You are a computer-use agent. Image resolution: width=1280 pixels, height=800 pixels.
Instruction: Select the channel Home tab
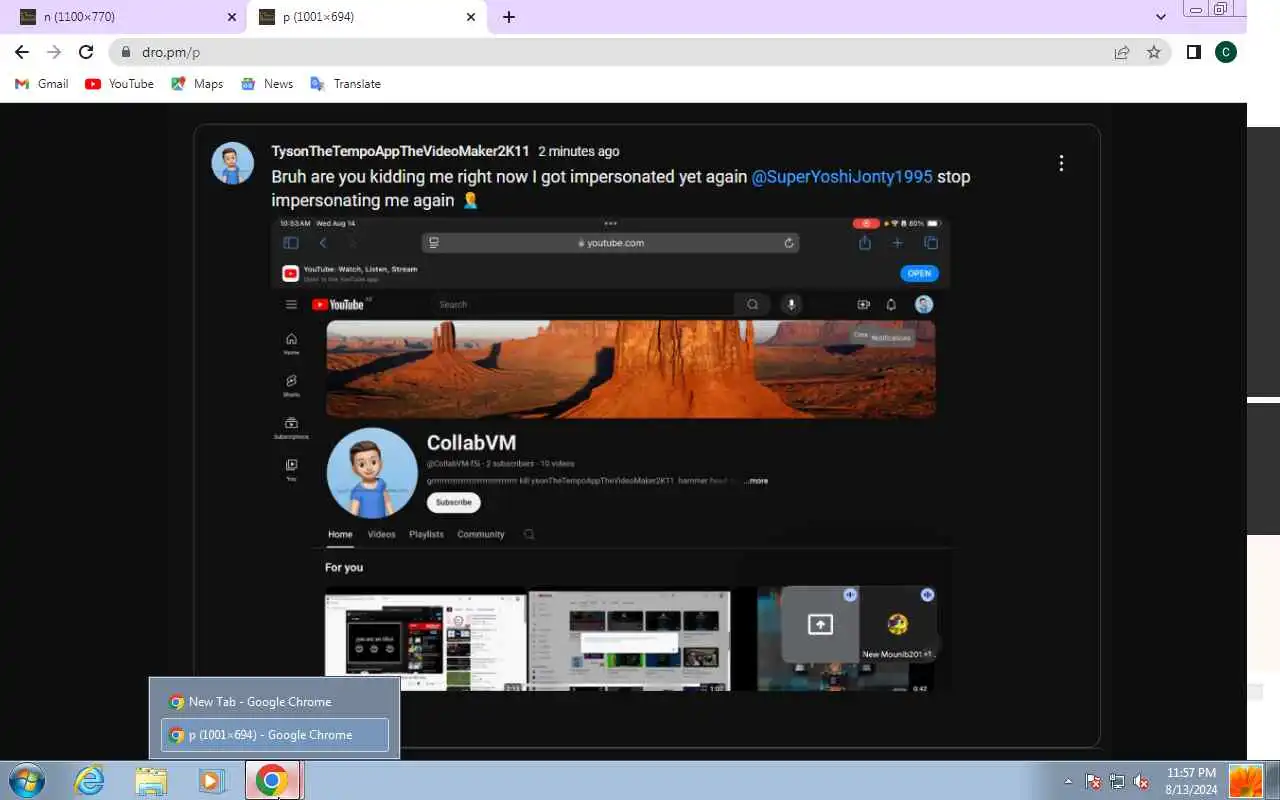(340, 534)
